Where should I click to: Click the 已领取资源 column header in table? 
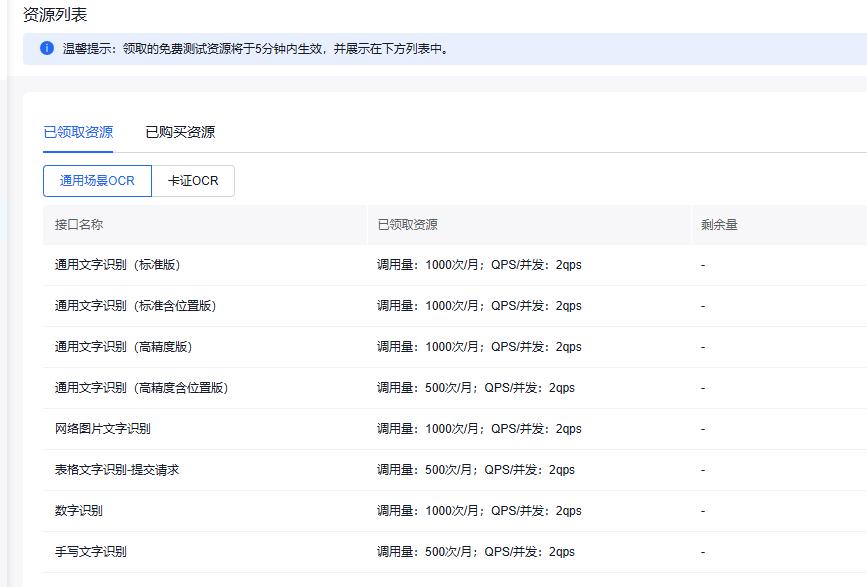[x=407, y=225]
